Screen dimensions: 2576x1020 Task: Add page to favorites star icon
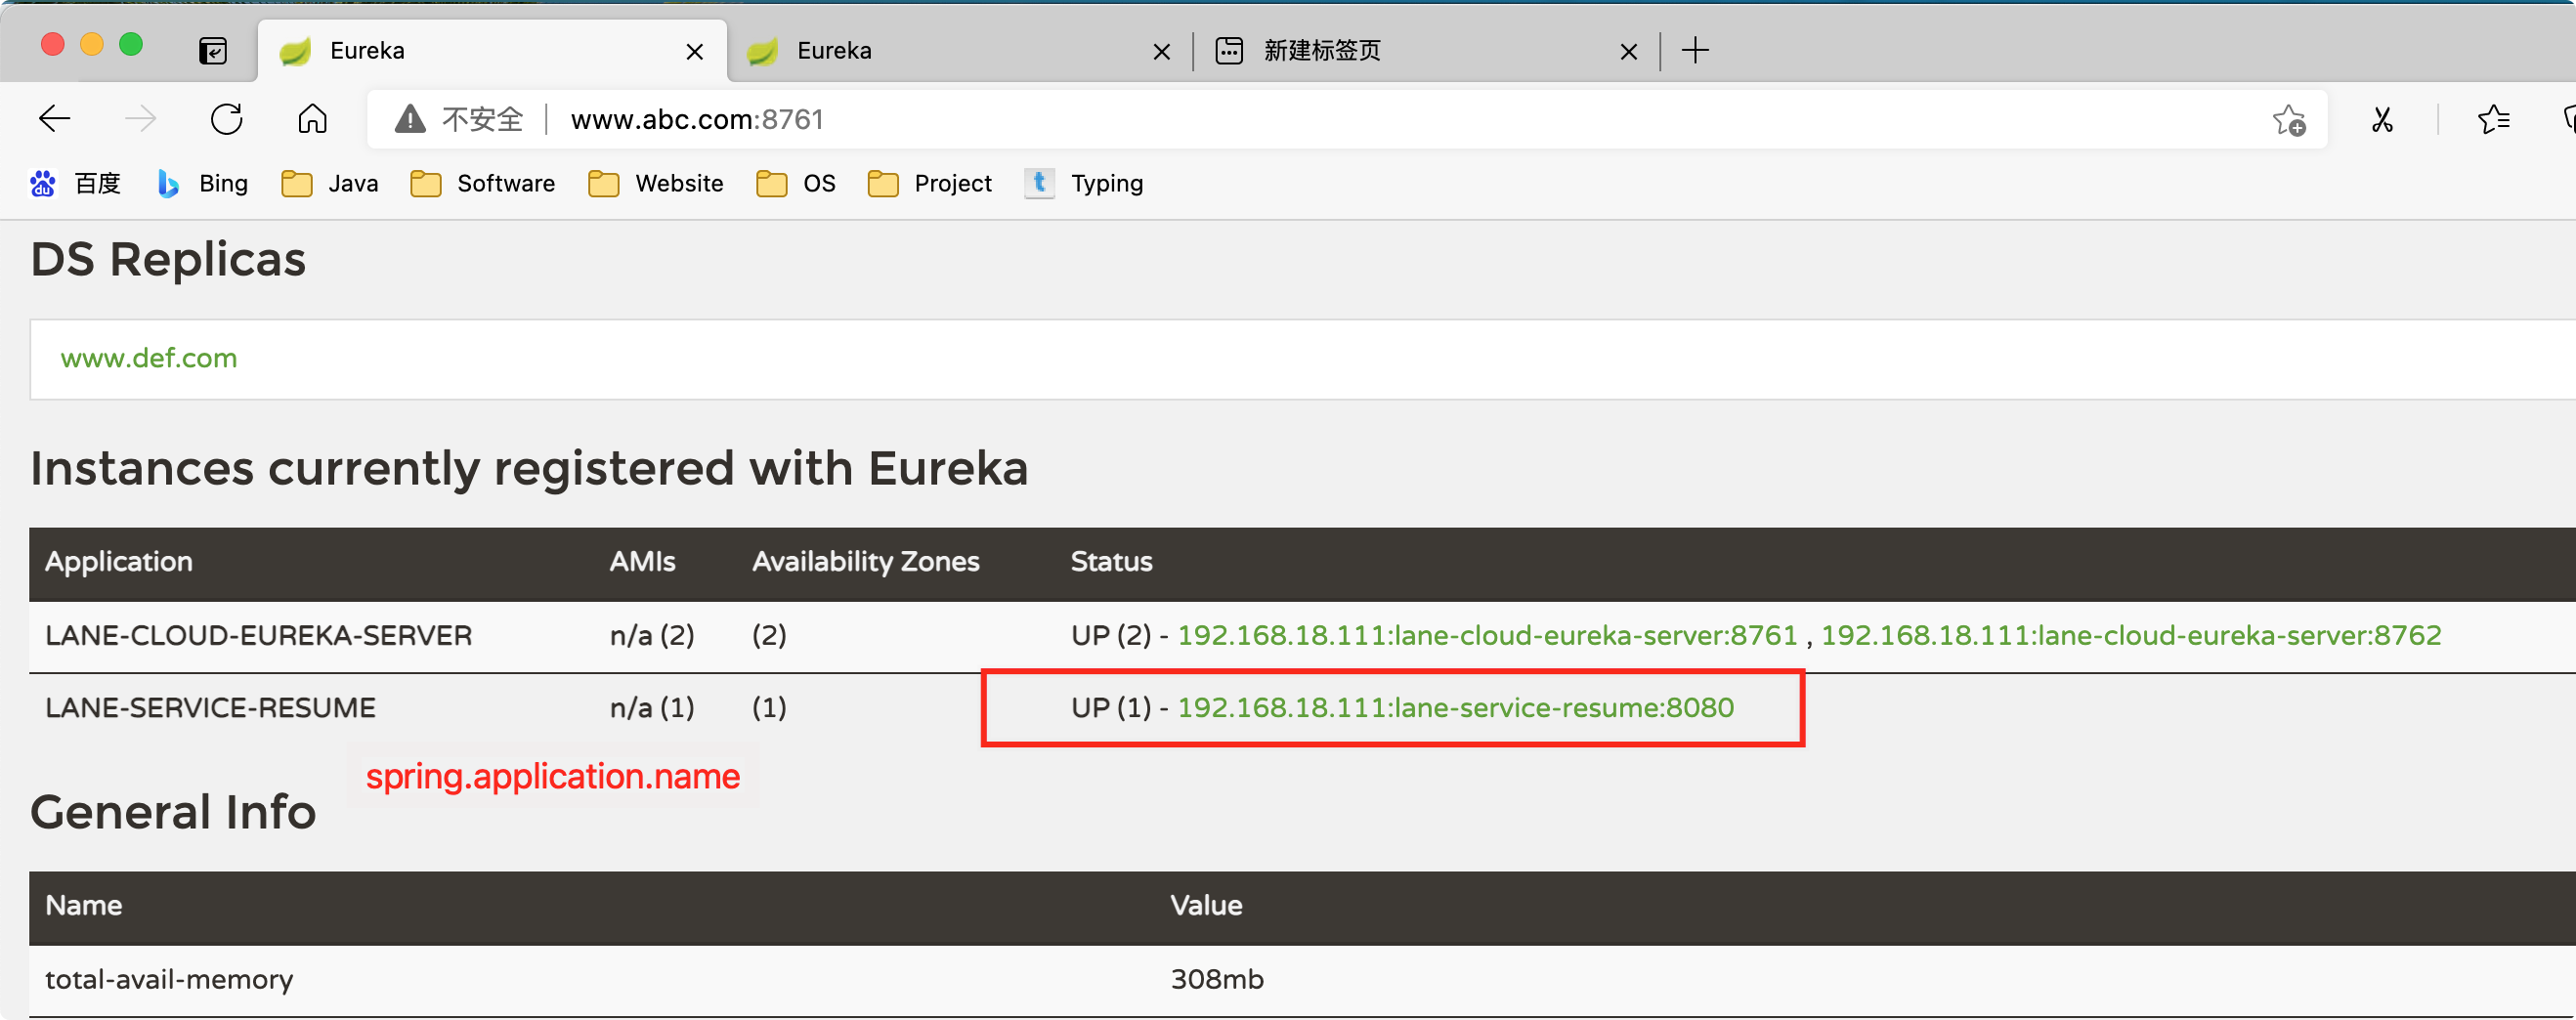tap(2288, 120)
